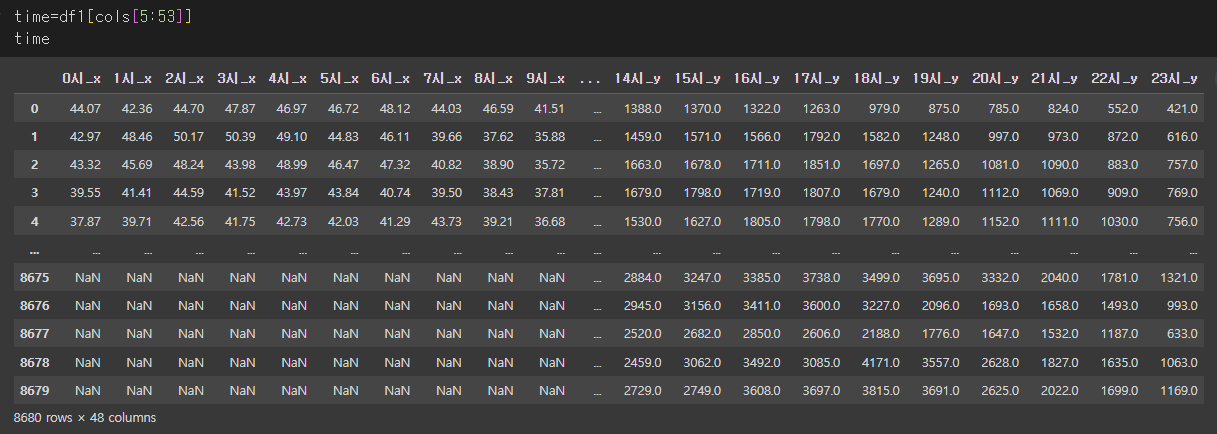
Task: Click the cell value 1571.0
Action: tap(701, 136)
